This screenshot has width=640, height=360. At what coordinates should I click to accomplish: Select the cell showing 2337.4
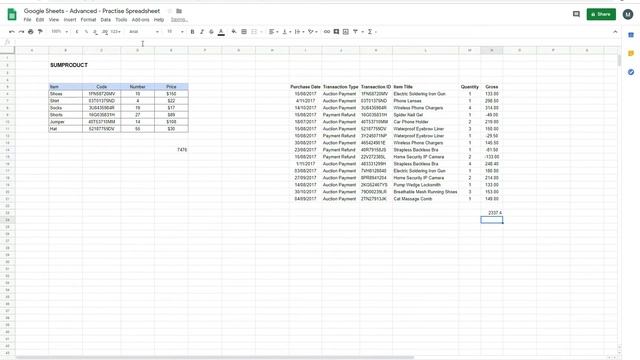click(x=491, y=213)
